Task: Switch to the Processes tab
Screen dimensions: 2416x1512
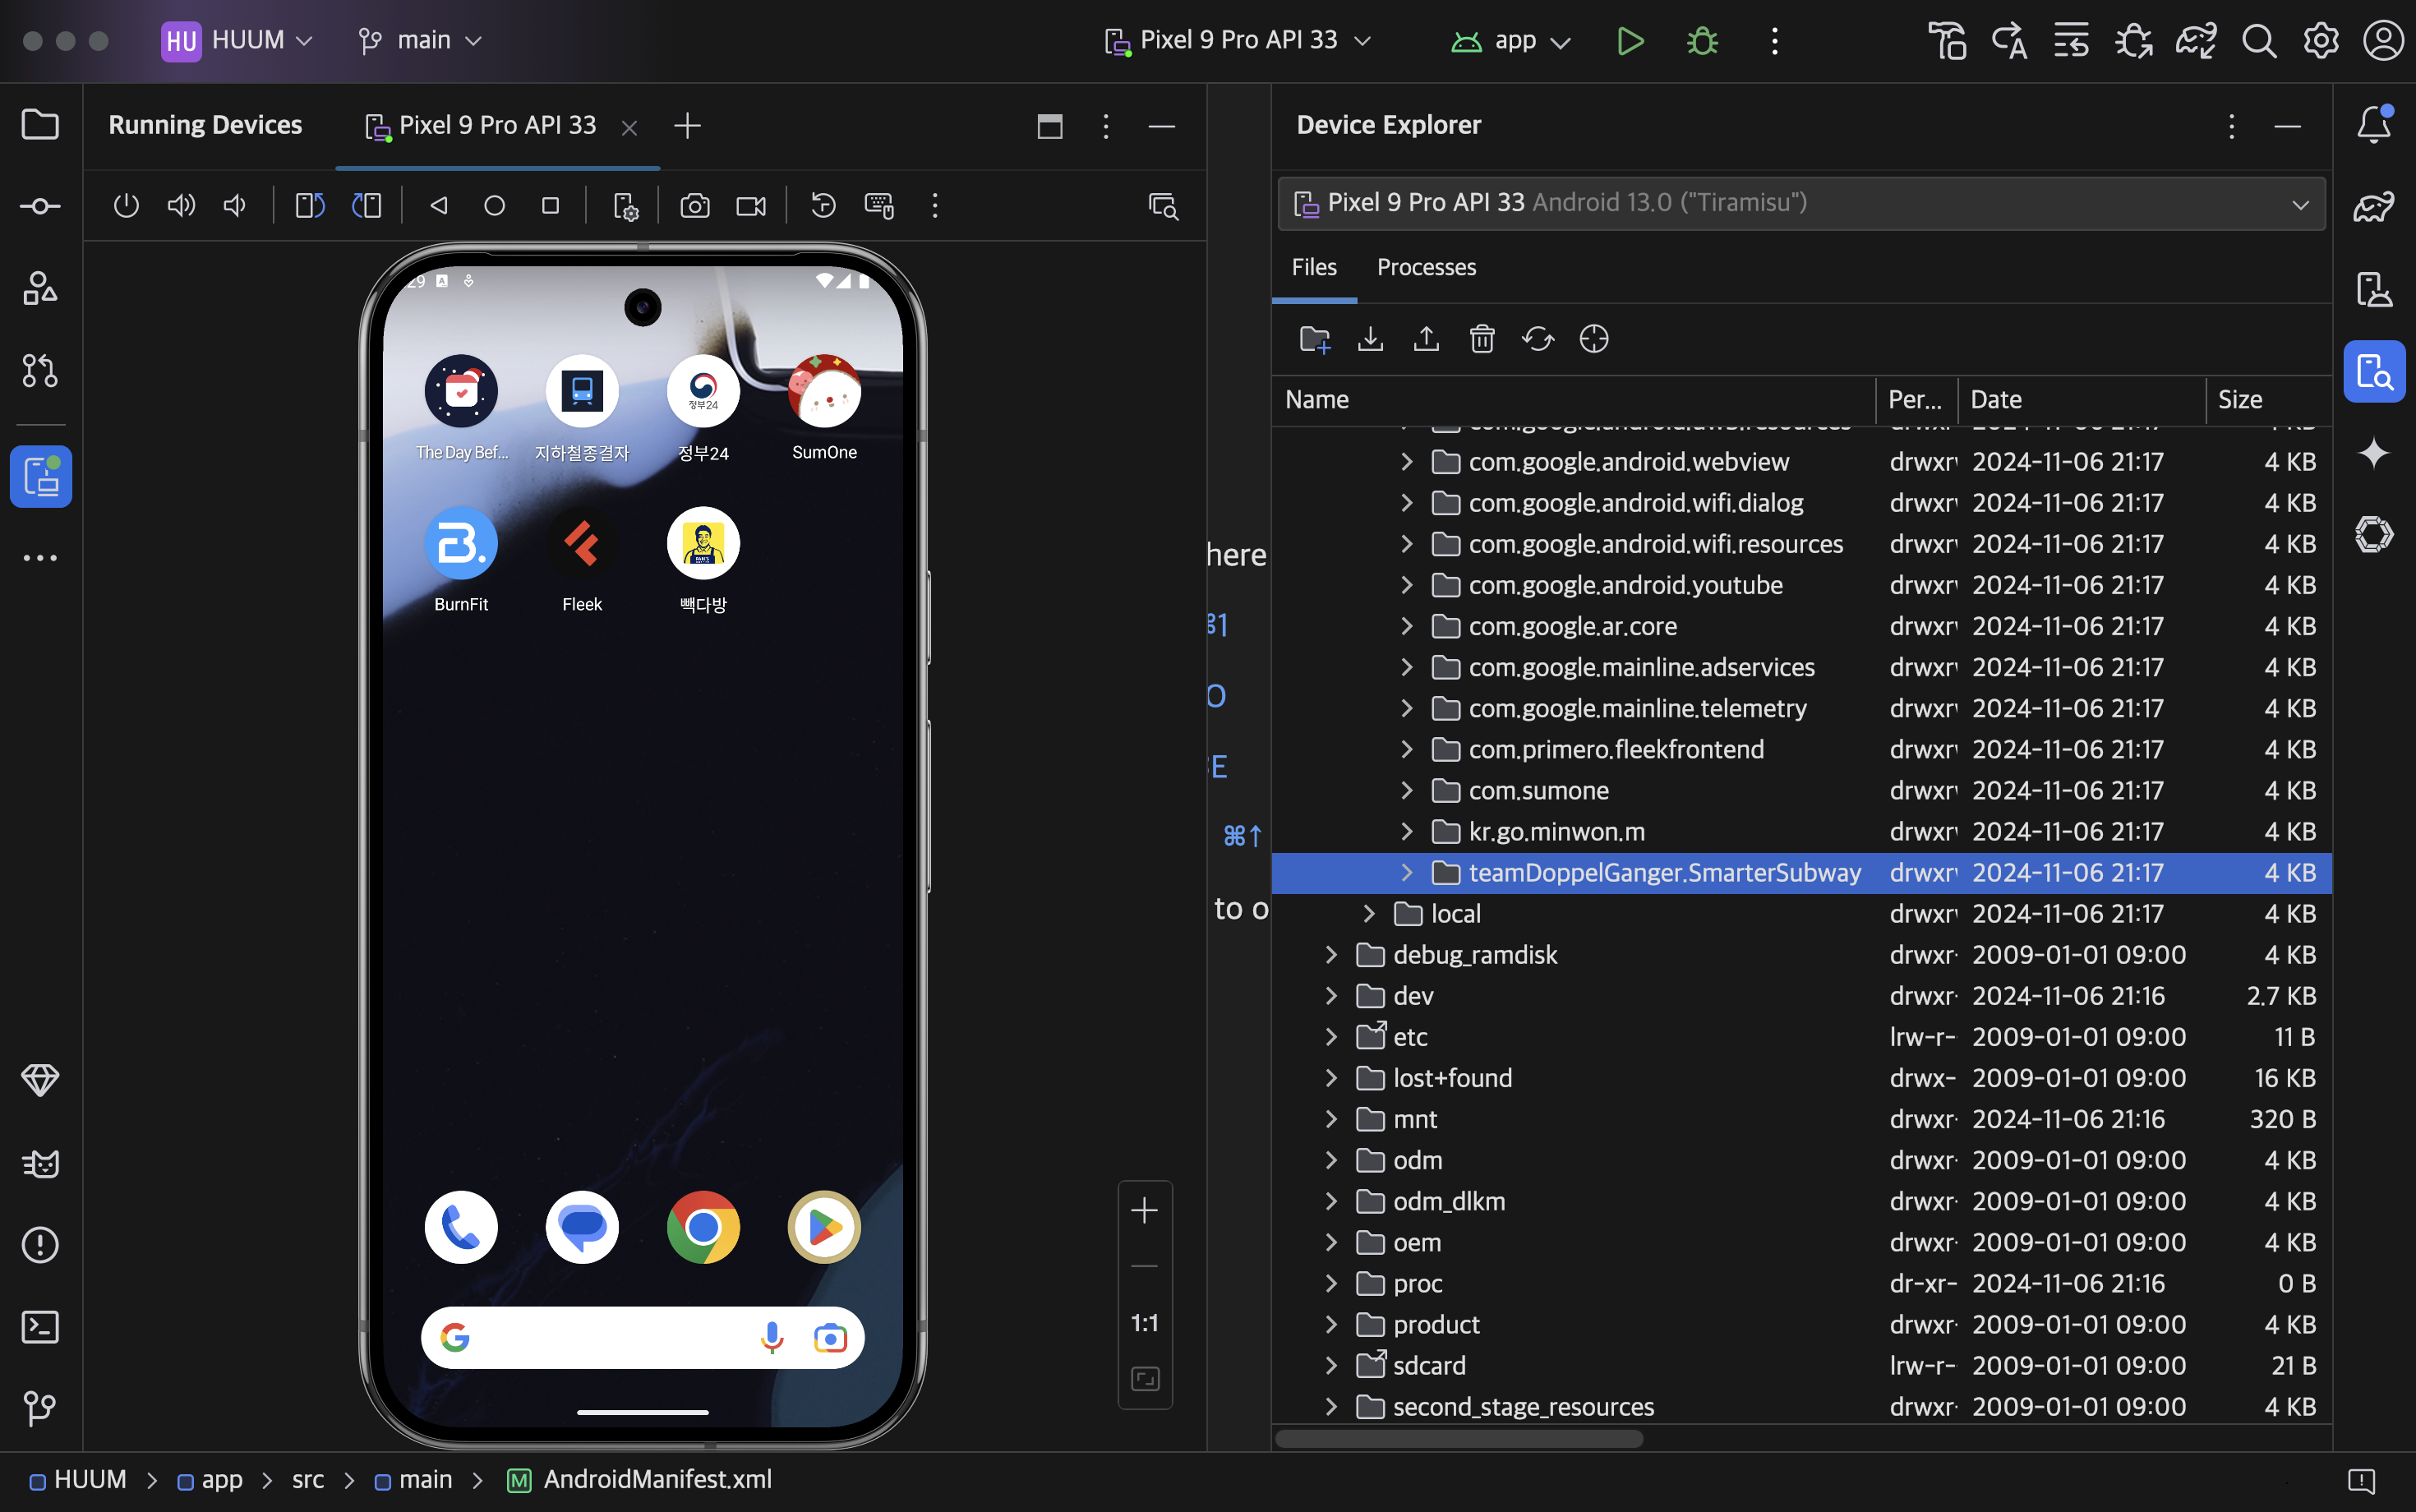Action: click(x=1426, y=267)
